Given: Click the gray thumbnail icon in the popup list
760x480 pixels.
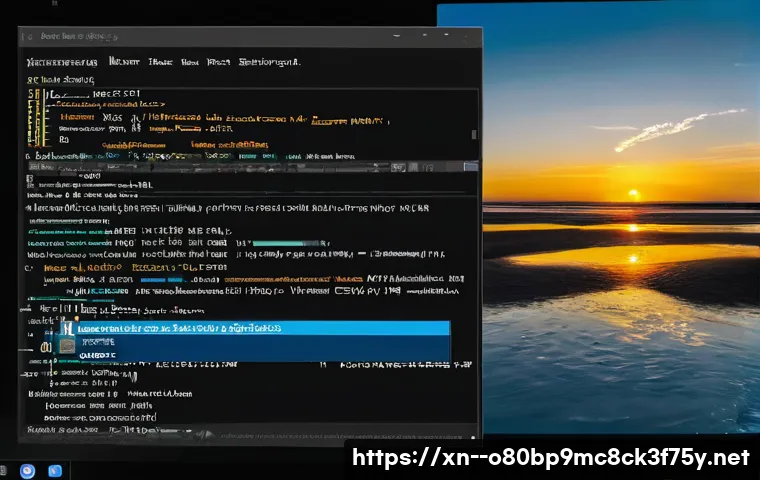Looking at the screenshot, I should click(67, 346).
